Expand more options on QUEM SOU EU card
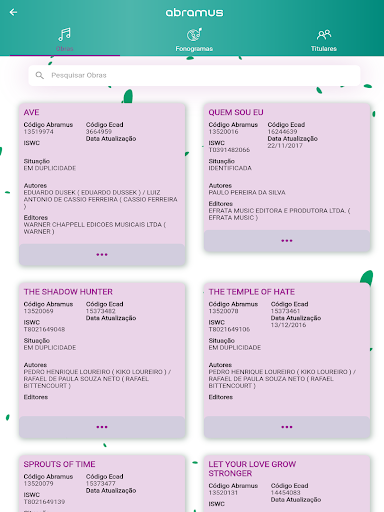The image size is (384, 512). coord(287,241)
